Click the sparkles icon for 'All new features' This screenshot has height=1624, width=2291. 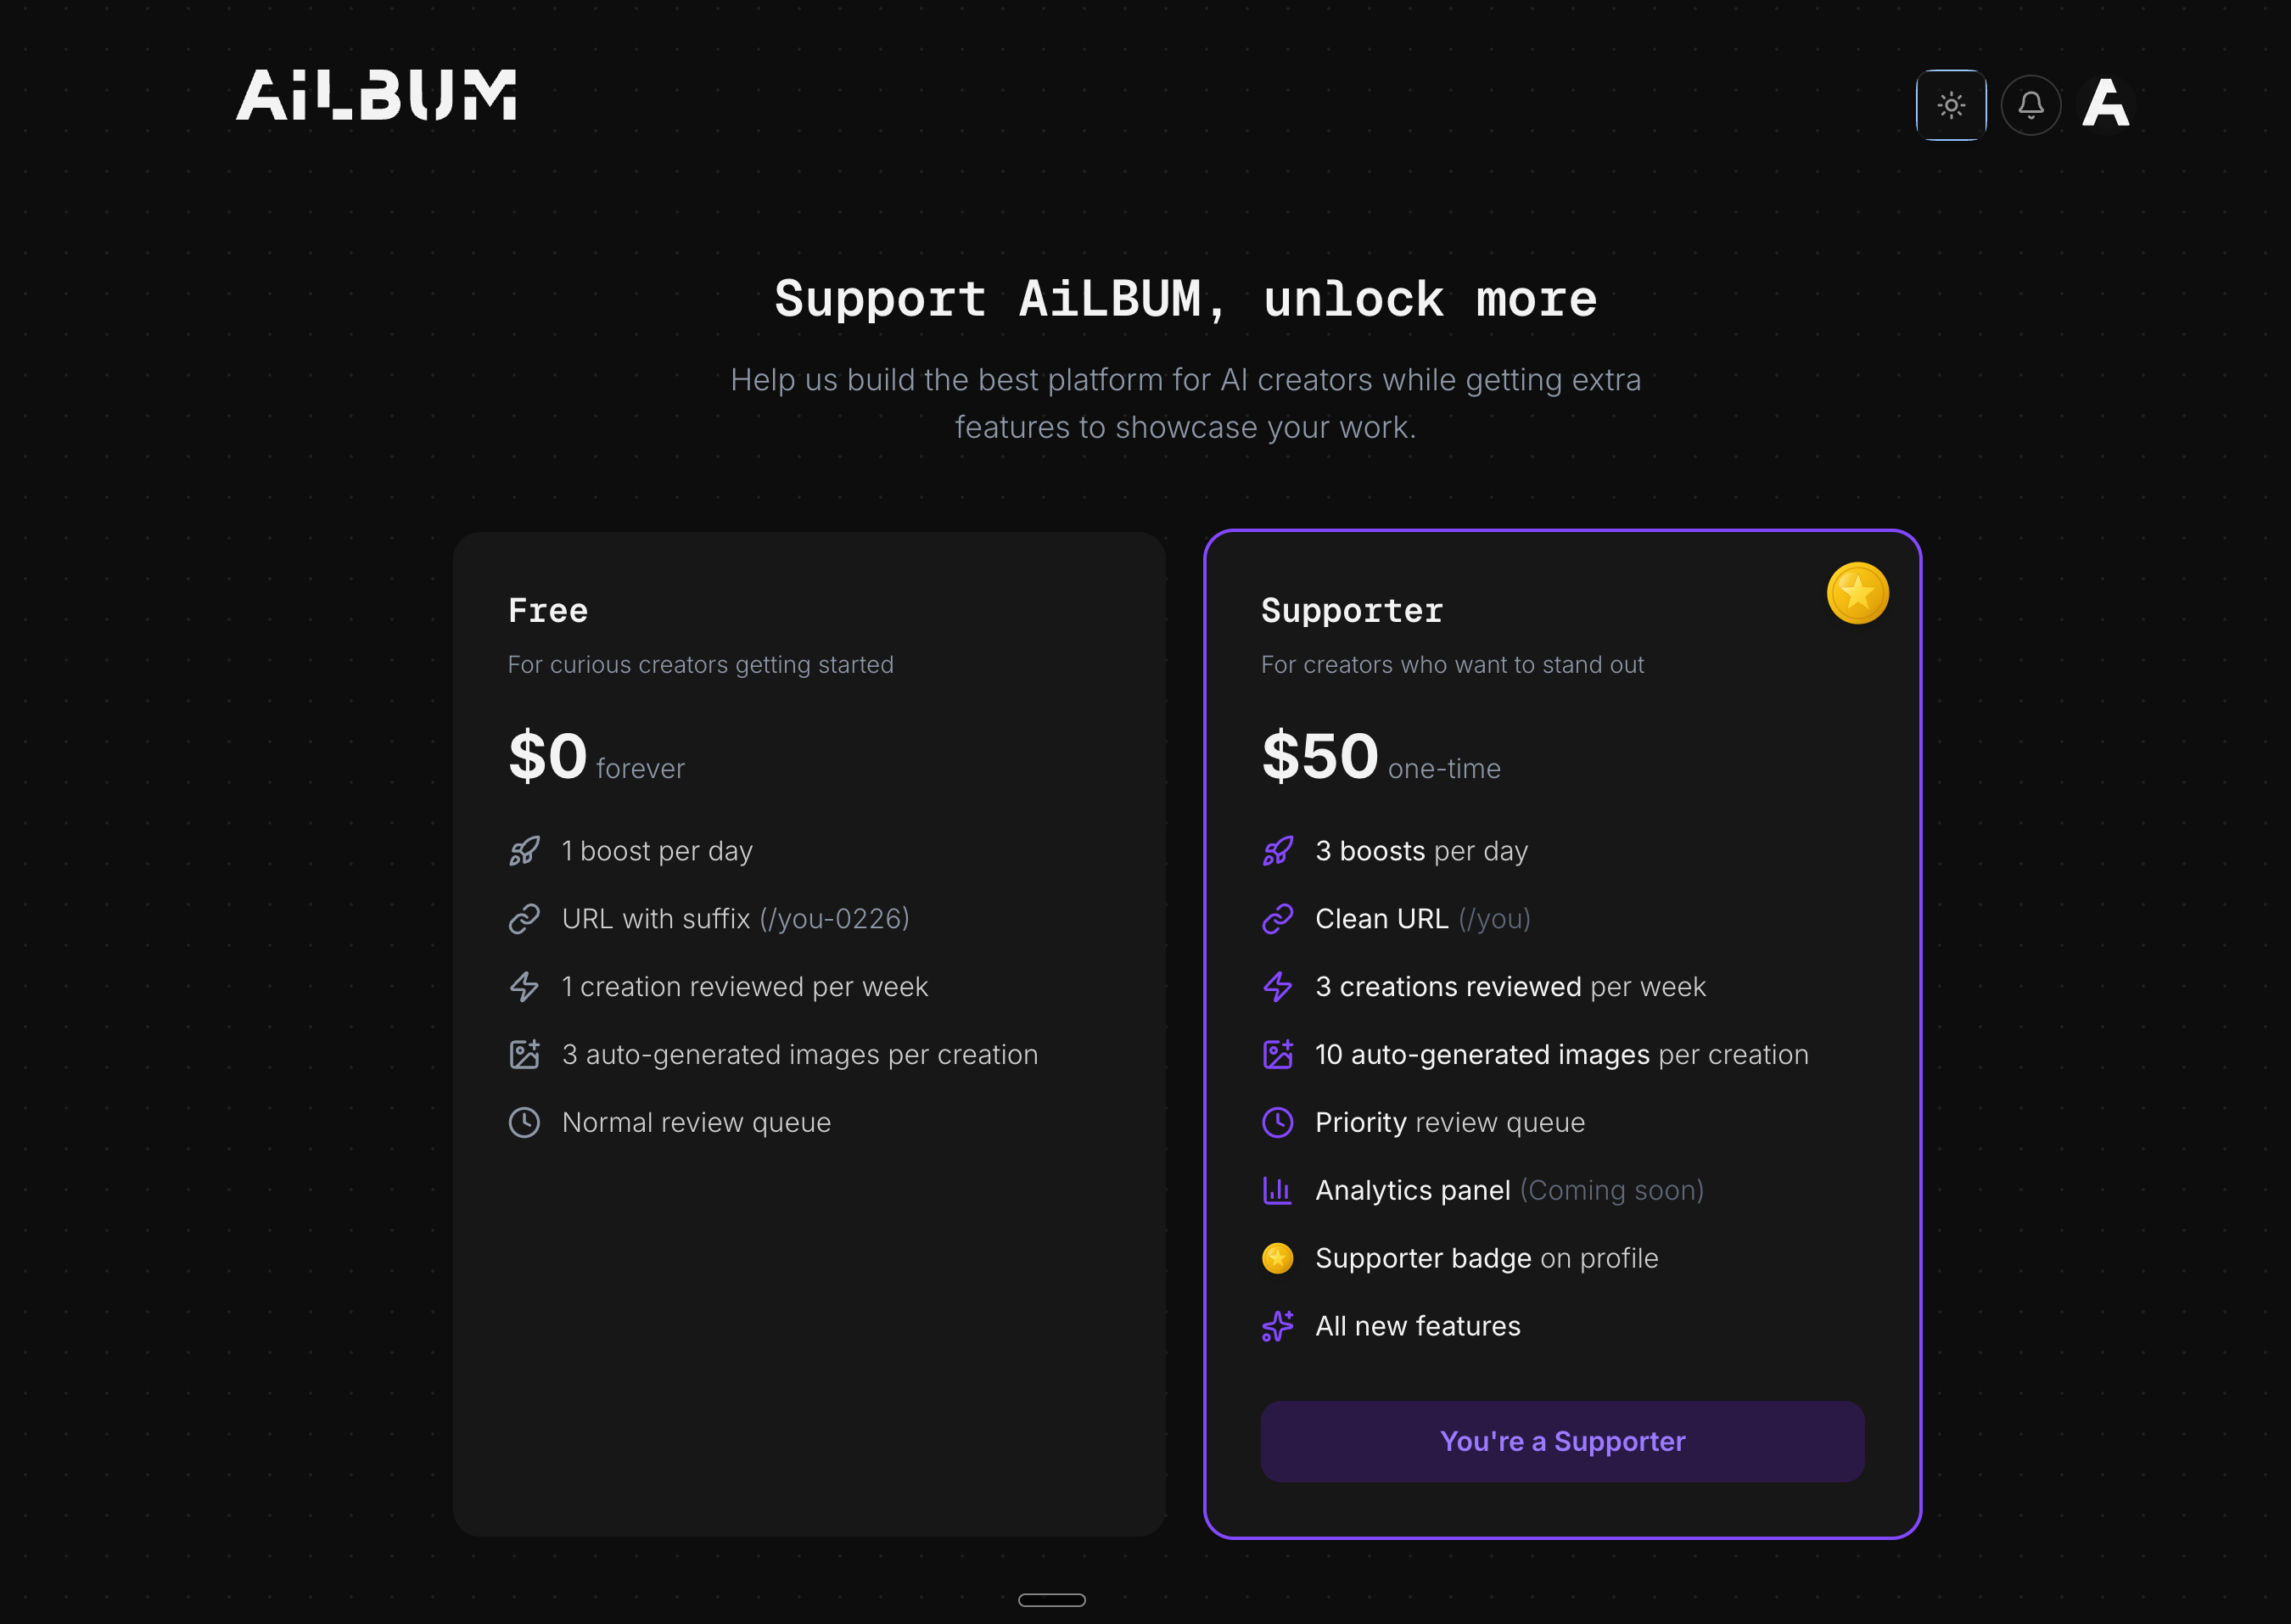[x=1278, y=1326]
